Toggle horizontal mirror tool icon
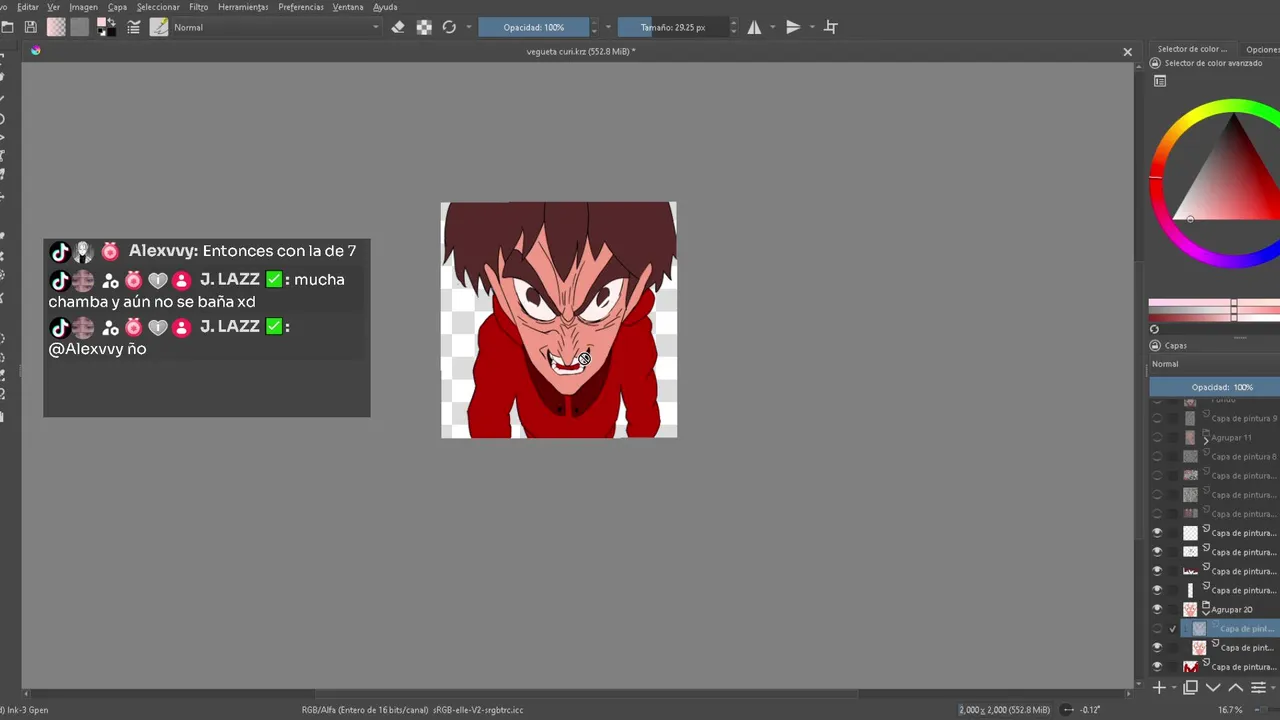This screenshot has width=1280, height=720. pos(754,27)
